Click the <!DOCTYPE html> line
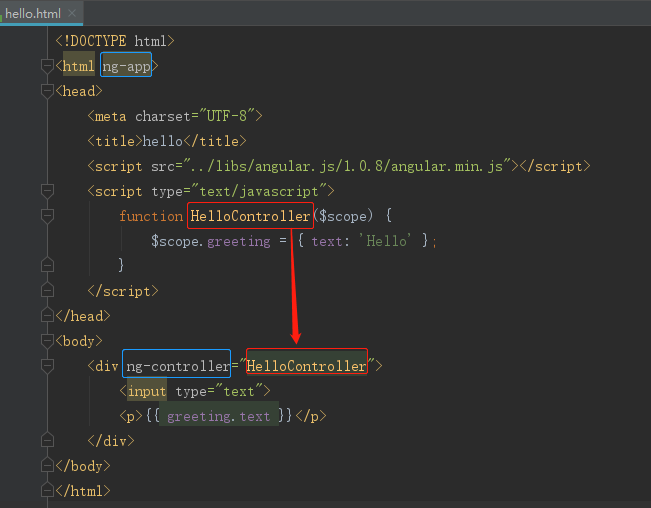651x508 pixels. pos(115,41)
